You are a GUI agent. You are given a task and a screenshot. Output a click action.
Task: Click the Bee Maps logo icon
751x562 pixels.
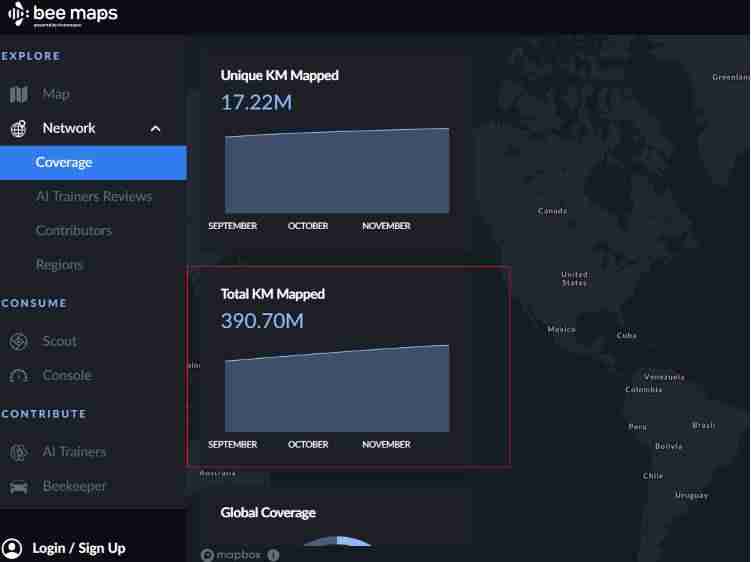point(18,15)
